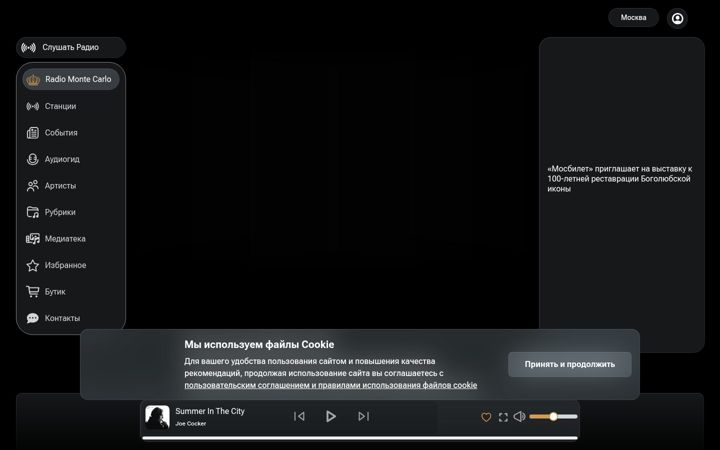Click the Summer In The City track title
The width and height of the screenshot is (720, 450).
tap(210, 411)
